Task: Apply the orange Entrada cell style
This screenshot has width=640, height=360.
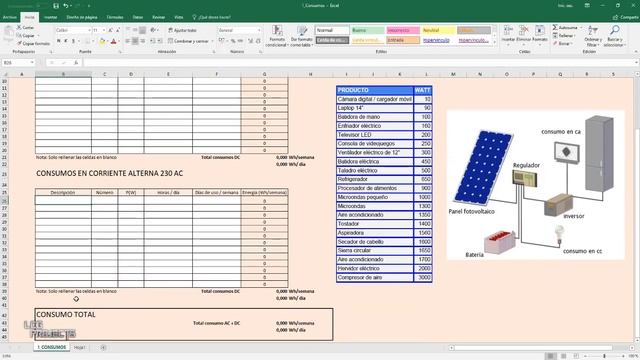Action: [x=403, y=40]
